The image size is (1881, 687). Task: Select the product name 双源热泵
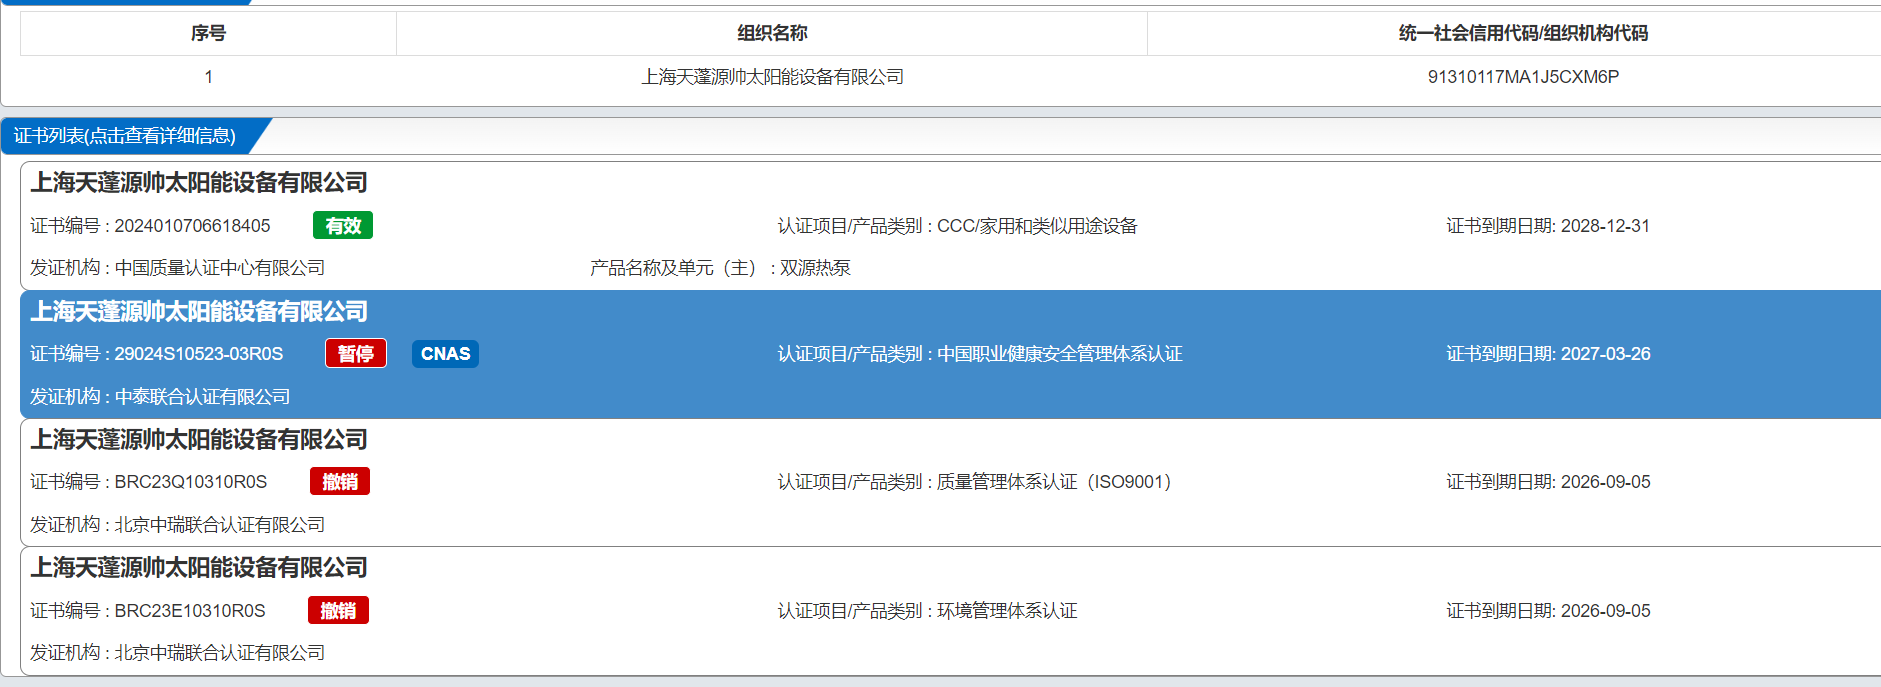pos(815,268)
